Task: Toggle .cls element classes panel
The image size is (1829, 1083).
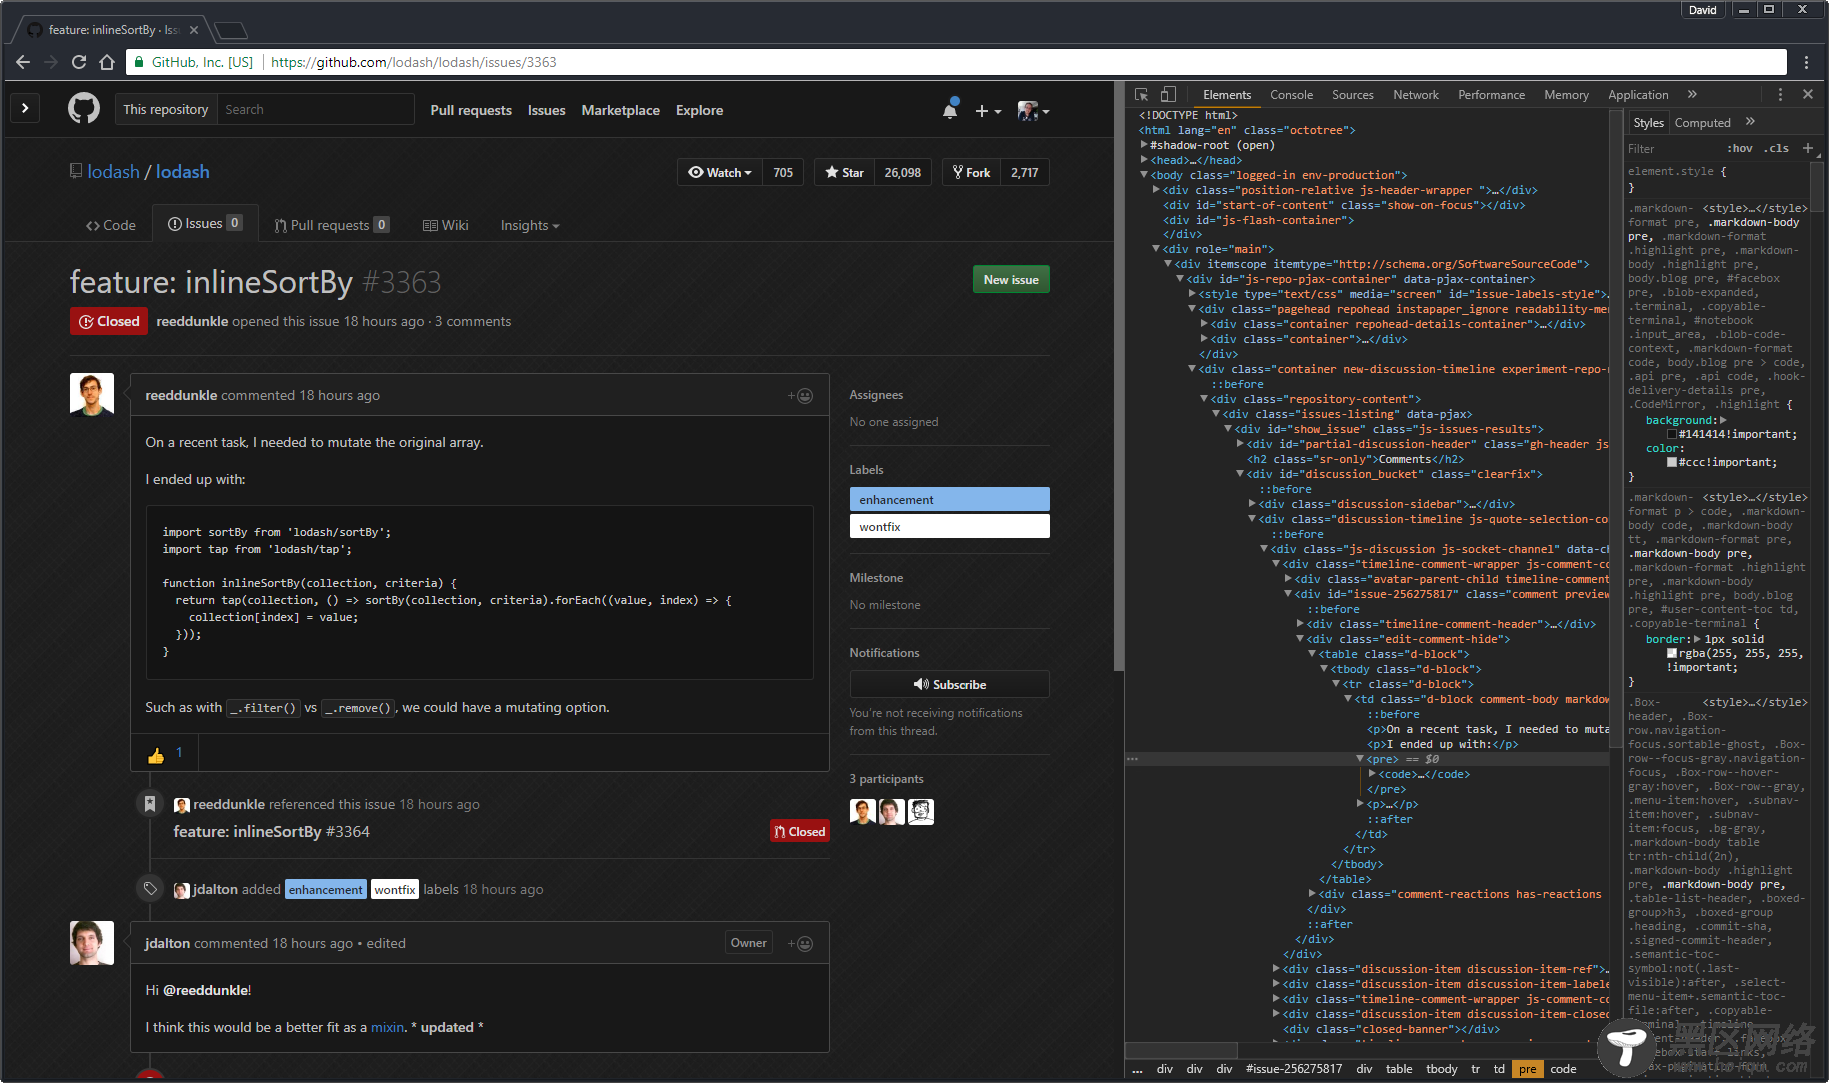Action: pyautogui.click(x=1777, y=148)
